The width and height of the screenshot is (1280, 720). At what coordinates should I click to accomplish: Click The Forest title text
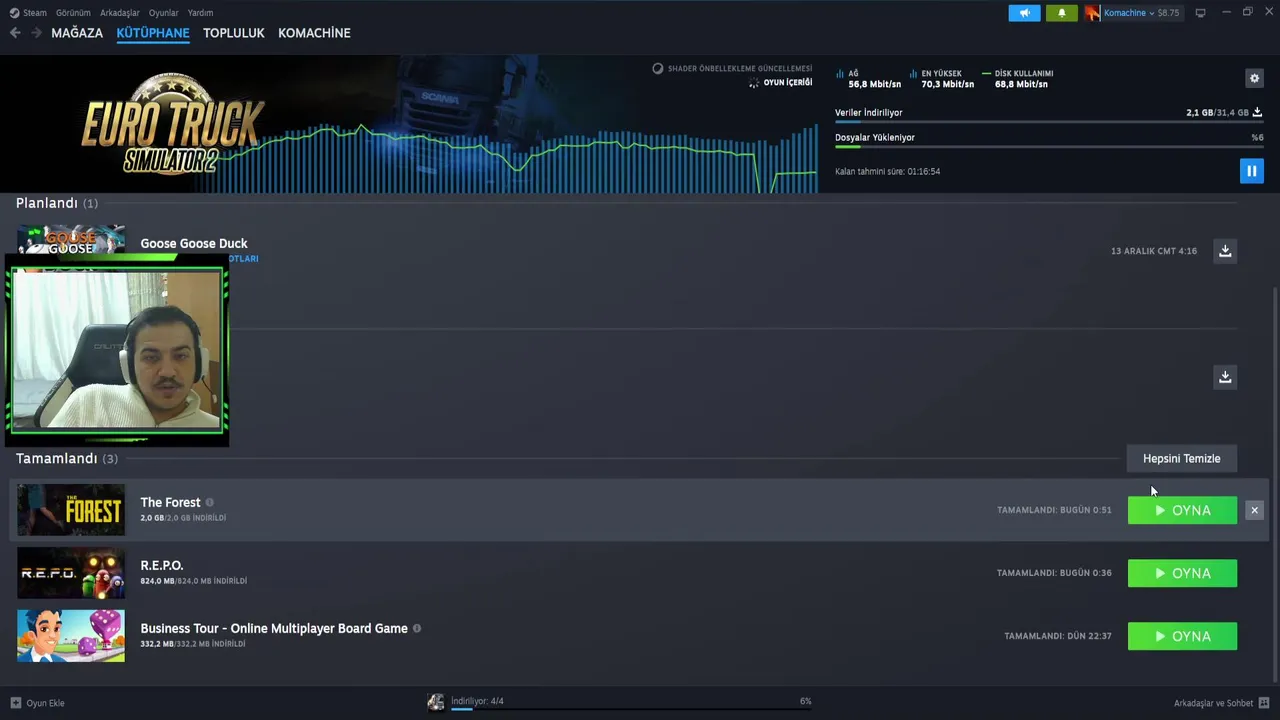tap(170, 502)
